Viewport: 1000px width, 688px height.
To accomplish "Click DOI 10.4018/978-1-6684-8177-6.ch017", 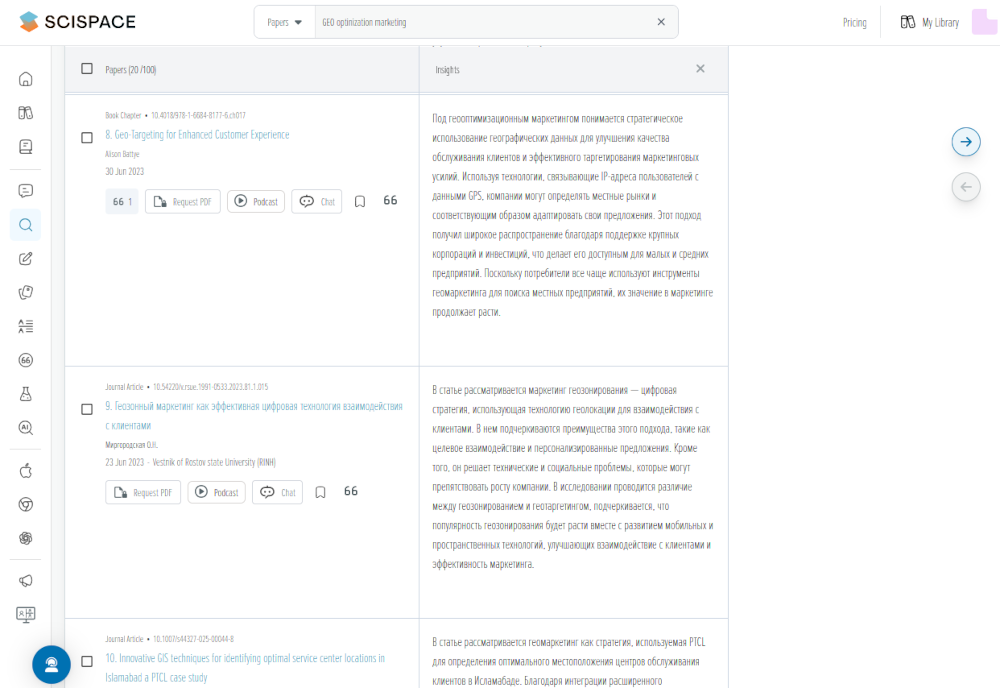I will [198, 115].
